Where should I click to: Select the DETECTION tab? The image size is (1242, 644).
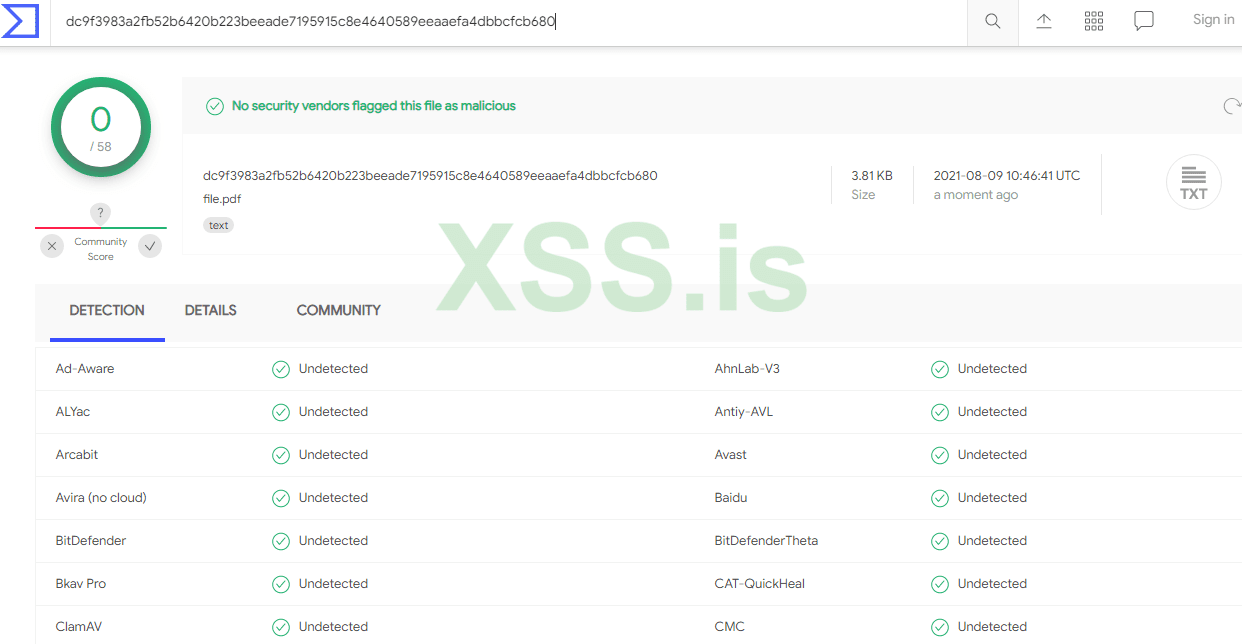coord(107,311)
